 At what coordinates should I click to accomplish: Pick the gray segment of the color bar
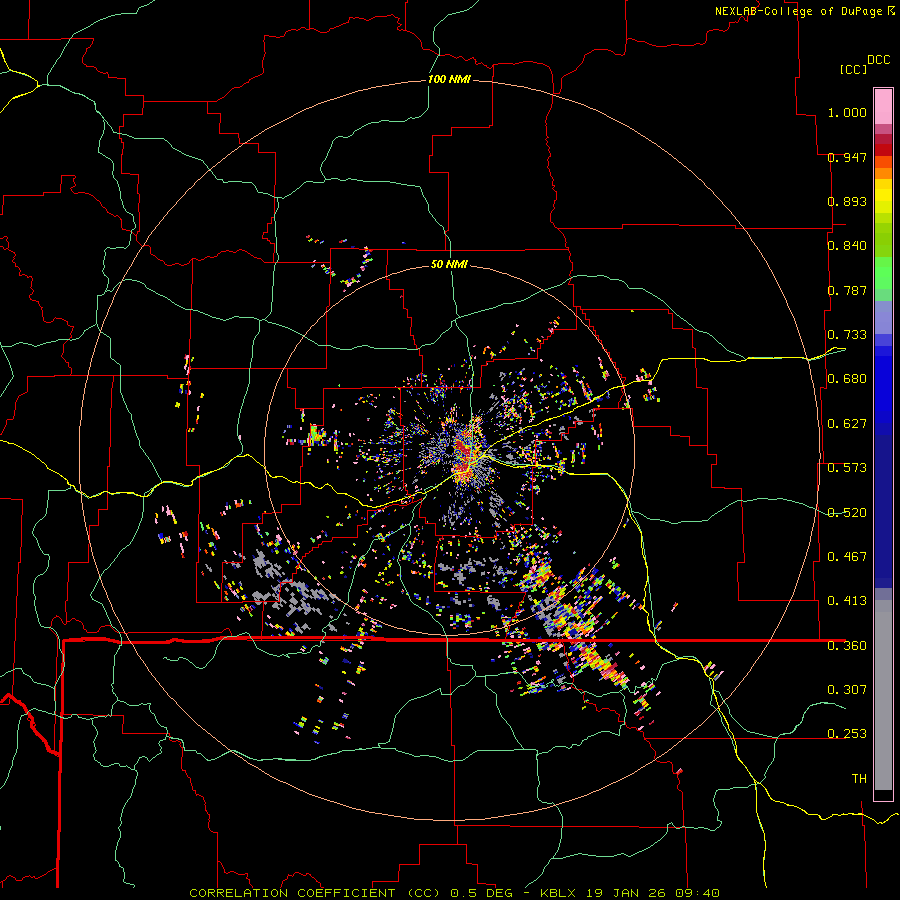[883, 695]
